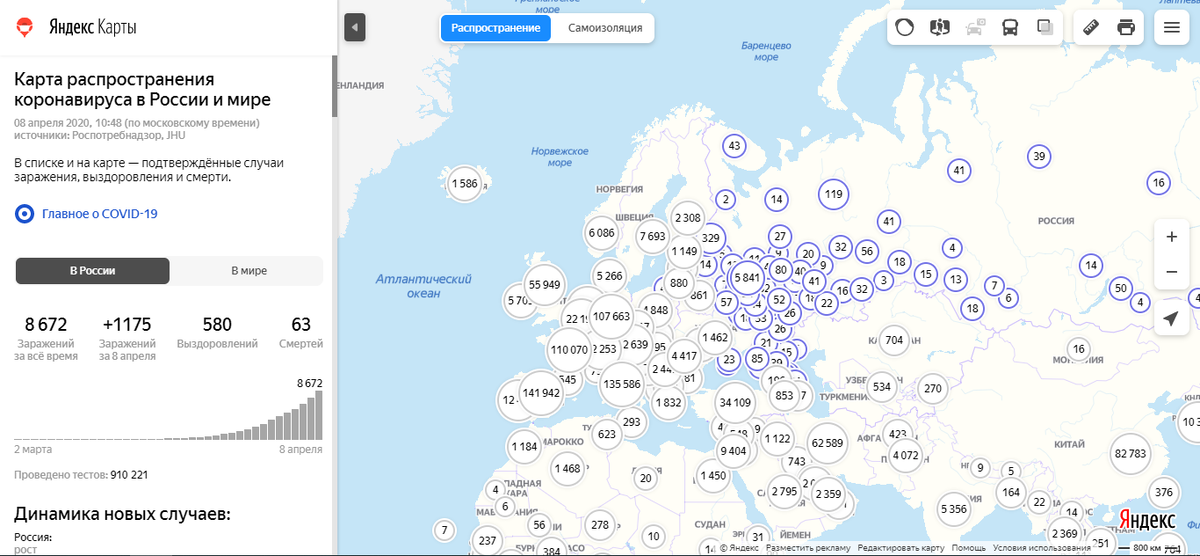The height and width of the screenshot is (556, 1200).
Task: Click the 270 marker near Kyrgyzstan
Action: (932, 388)
